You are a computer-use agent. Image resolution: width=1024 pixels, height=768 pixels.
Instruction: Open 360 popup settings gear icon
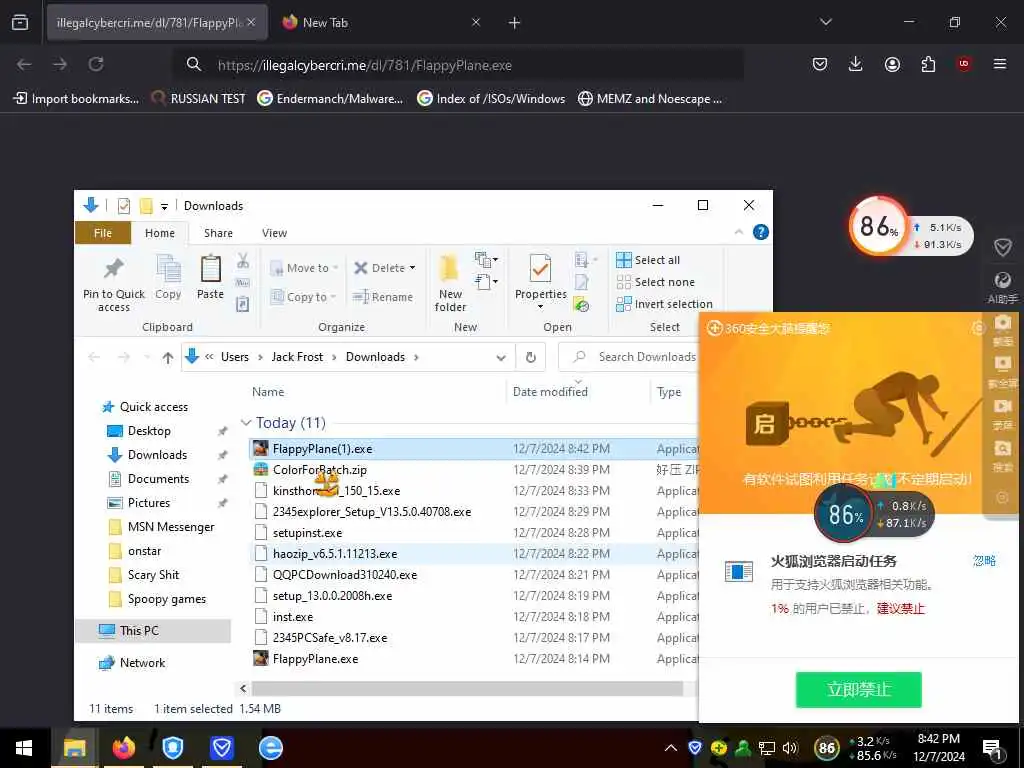tap(978, 328)
